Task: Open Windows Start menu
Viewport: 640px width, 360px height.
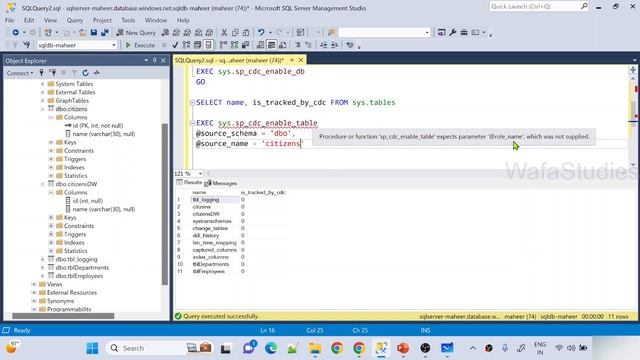Action: pyautogui.click(x=92, y=348)
